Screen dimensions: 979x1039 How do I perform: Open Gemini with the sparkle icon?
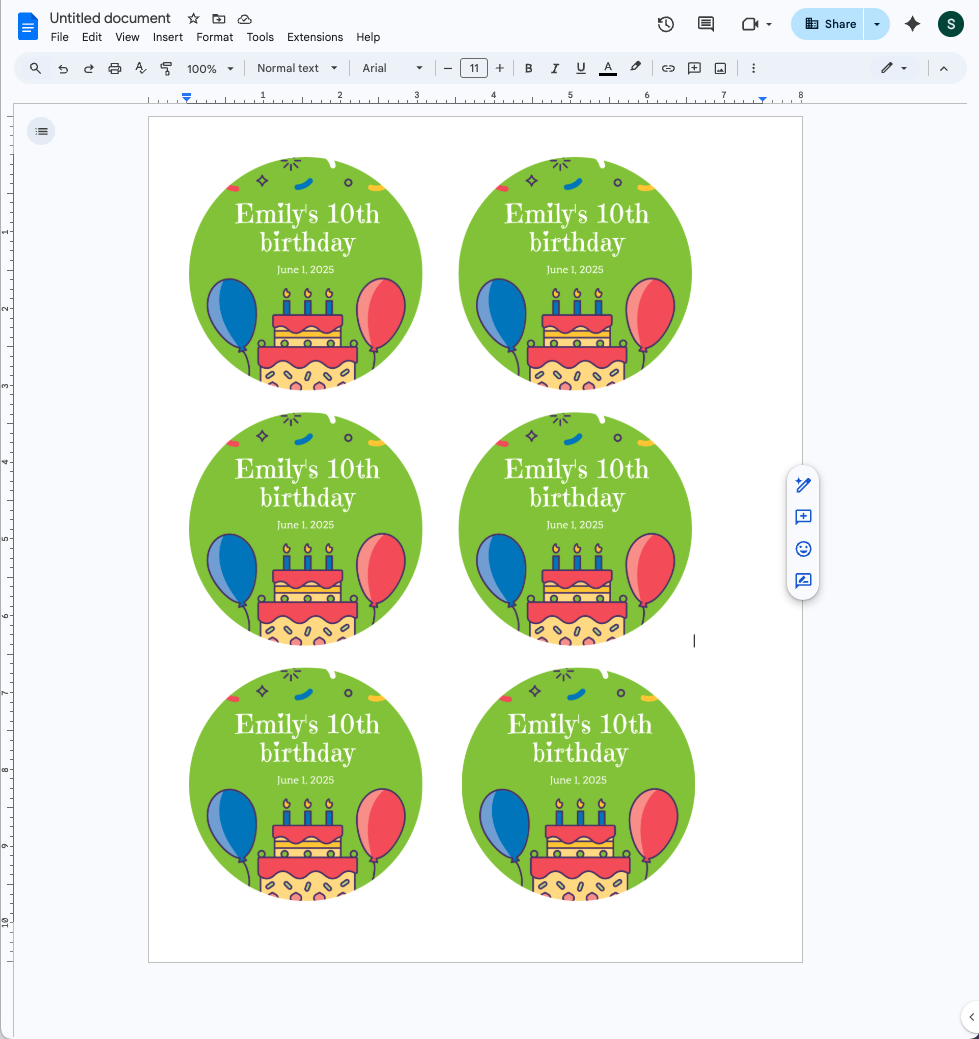pos(911,24)
